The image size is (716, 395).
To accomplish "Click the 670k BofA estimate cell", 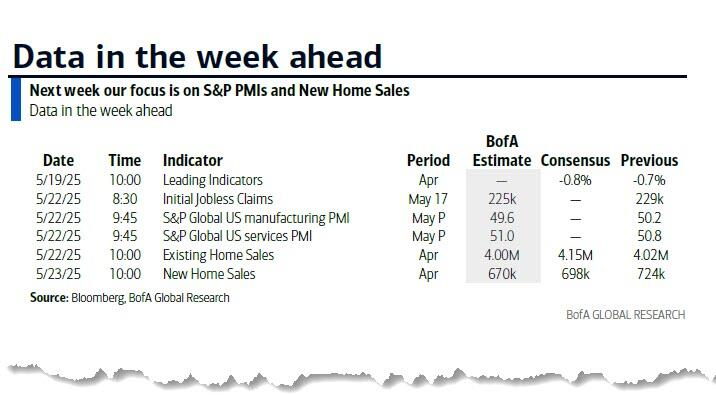I will 502,274.
